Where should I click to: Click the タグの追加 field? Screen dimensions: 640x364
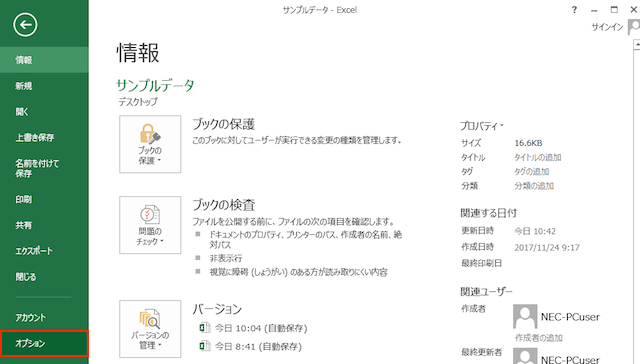point(531,171)
